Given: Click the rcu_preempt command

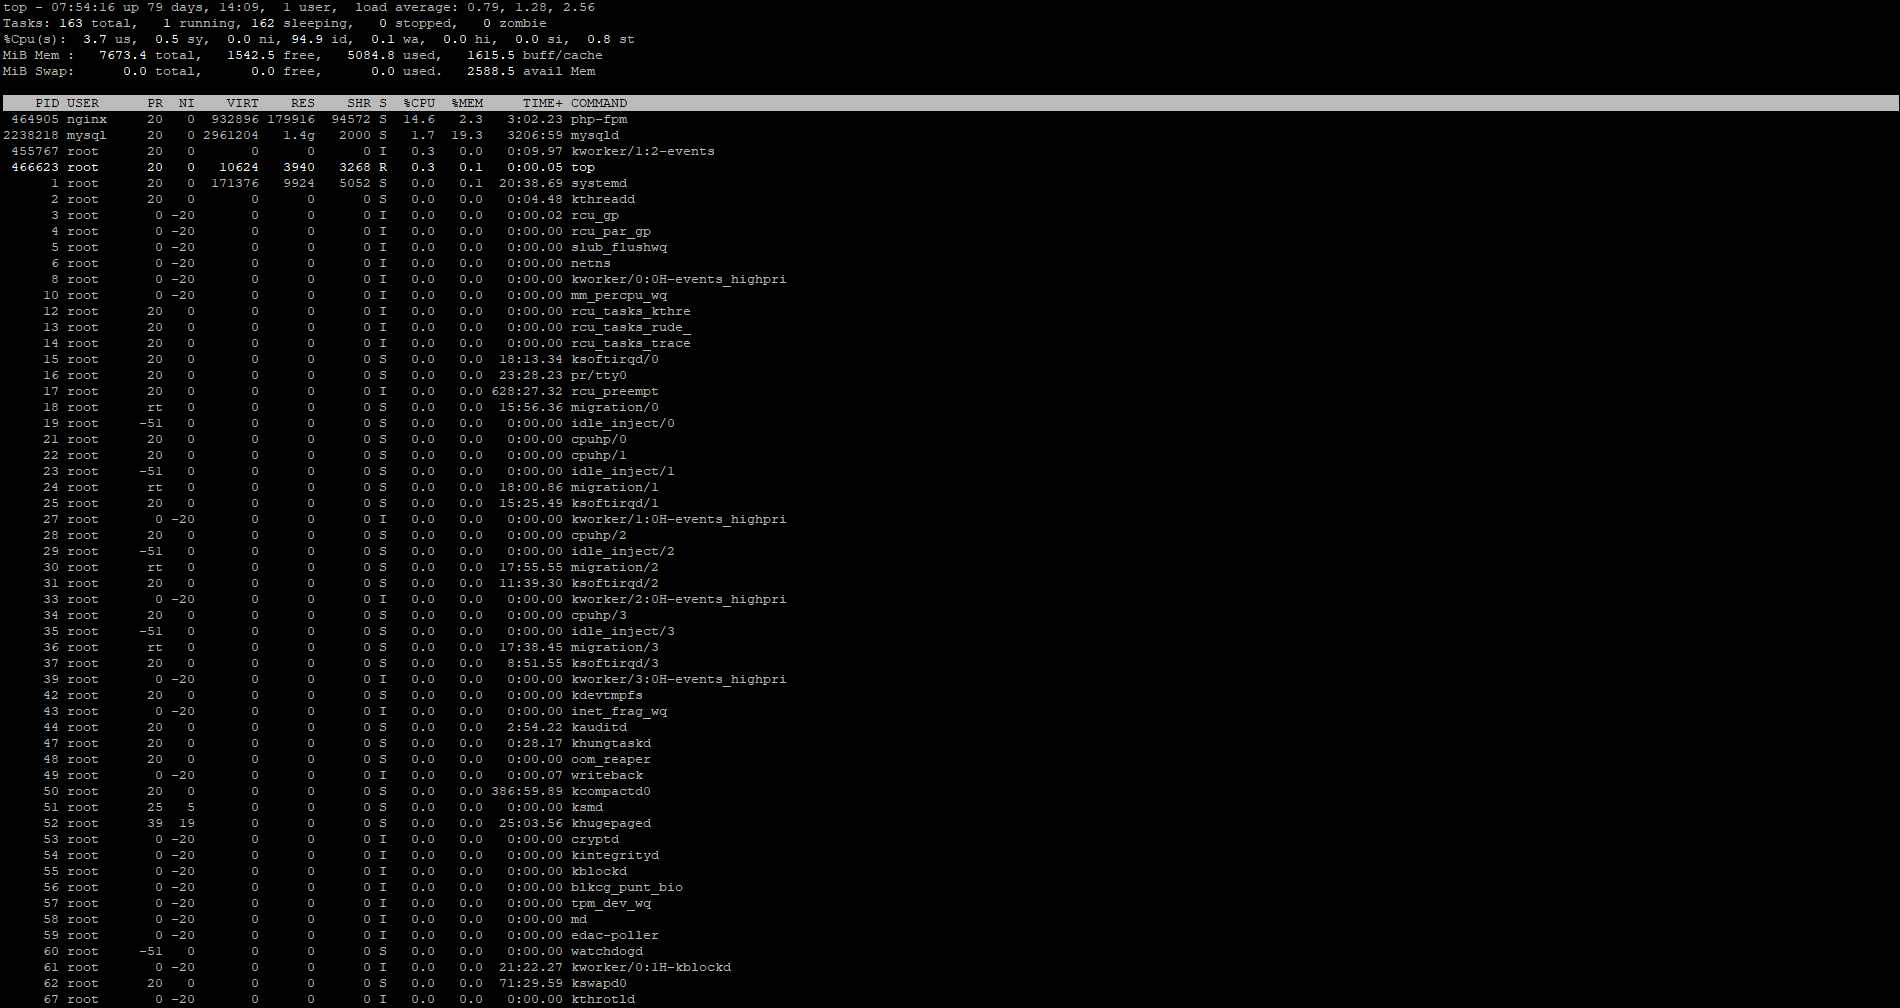Looking at the screenshot, I should [615, 391].
